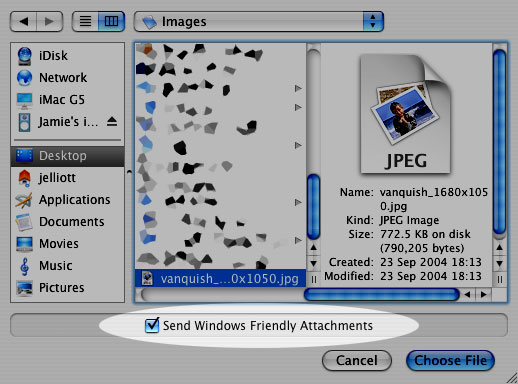Open Applications in the sidebar

click(67, 200)
